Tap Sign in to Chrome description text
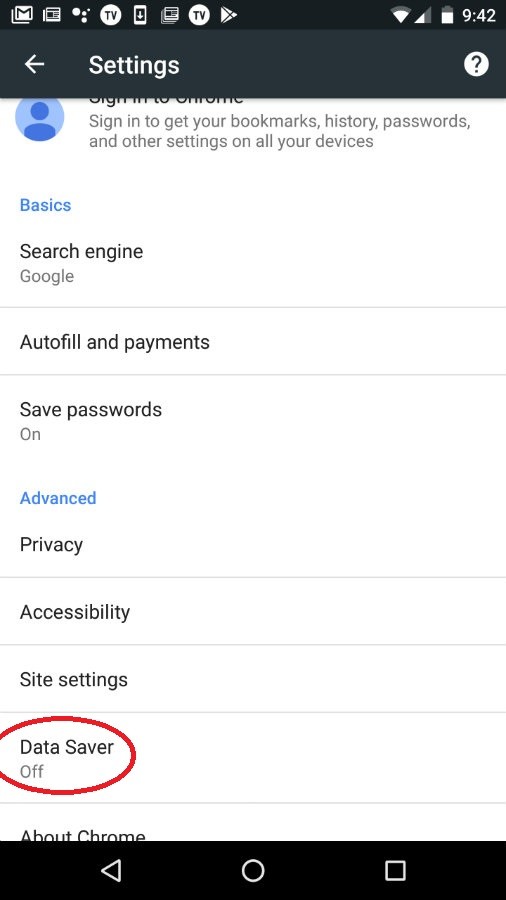Screen dimensions: 506x900 coord(280,131)
